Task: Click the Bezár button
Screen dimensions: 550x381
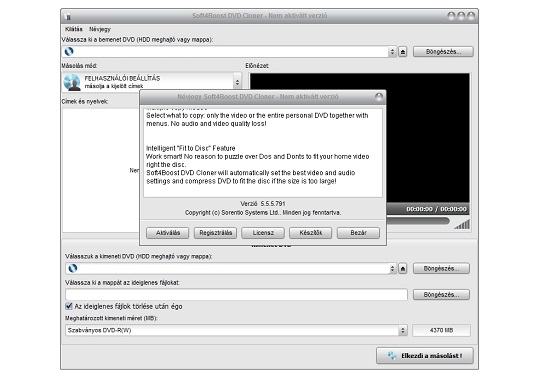Action: point(358,233)
